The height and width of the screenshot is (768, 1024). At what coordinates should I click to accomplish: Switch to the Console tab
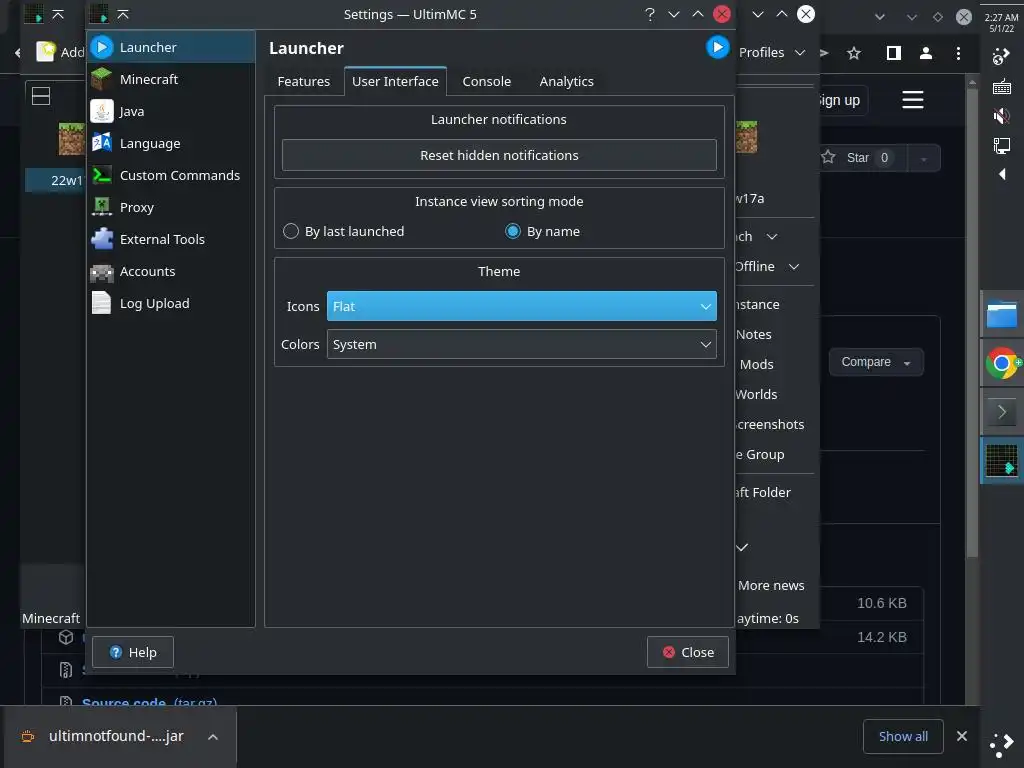tap(487, 82)
